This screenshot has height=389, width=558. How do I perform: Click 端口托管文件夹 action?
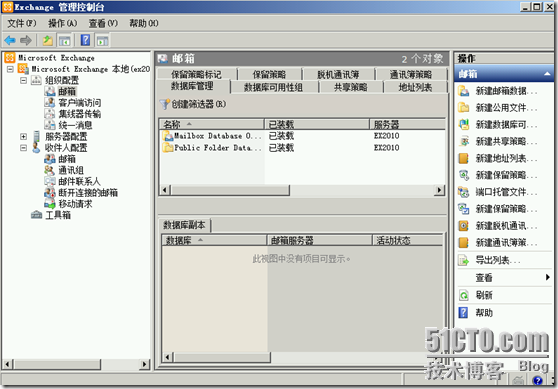click(498, 192)
